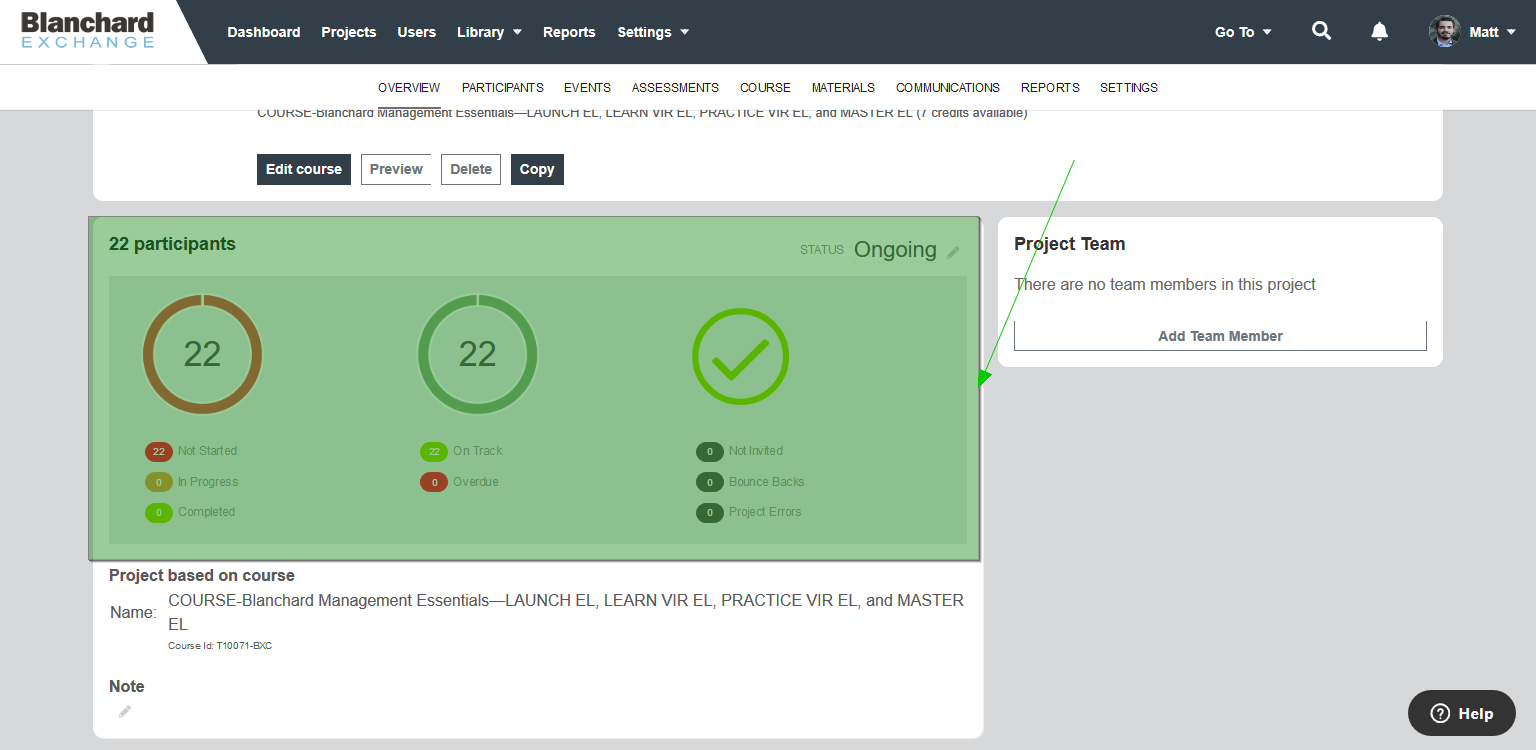The height and width of the screenshot is (750, 1536).
Task: Switch to the COMMUNICATIONS tab
Action: 948,88
